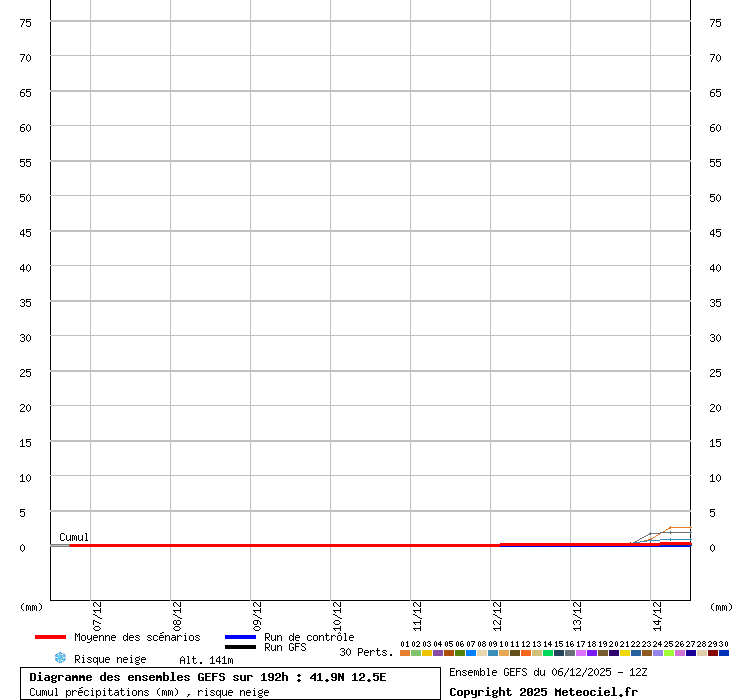
Task: Click the orange perturbation line end point
Action: coord(670,528)
